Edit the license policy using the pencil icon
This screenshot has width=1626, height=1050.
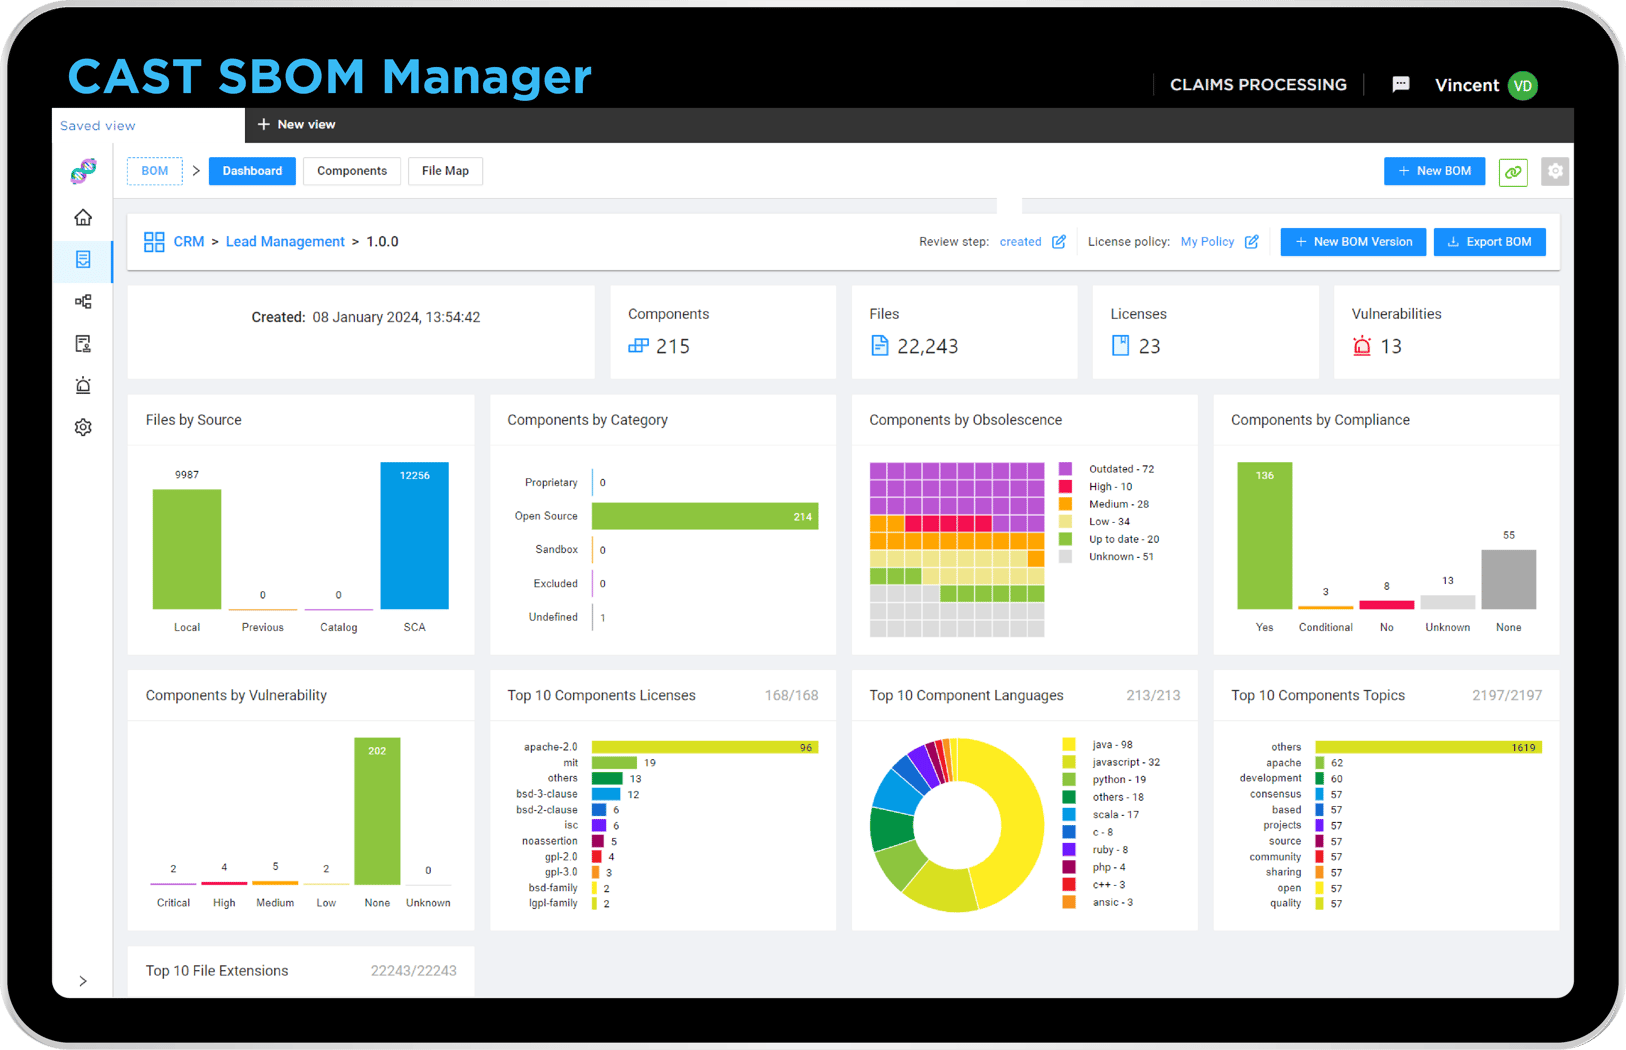point(1253,241)
